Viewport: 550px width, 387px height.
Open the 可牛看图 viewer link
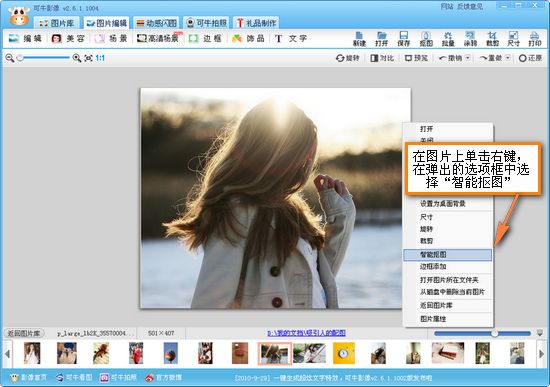(x=74, y=378)
